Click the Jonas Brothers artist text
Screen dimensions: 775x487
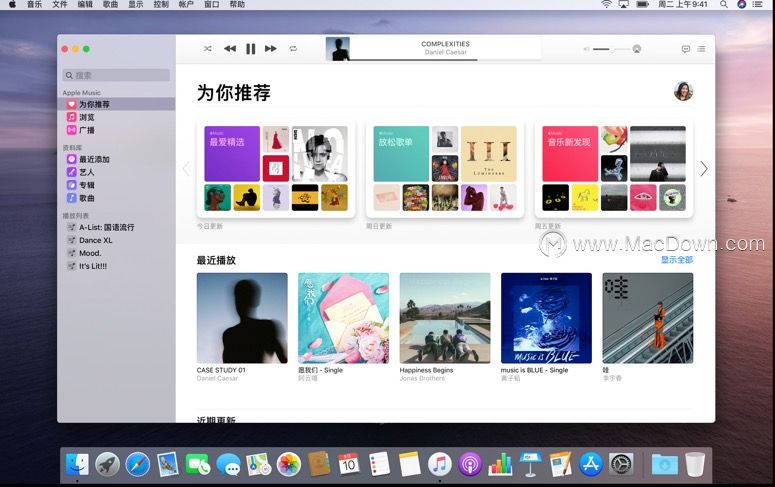(x=422, y=378)
